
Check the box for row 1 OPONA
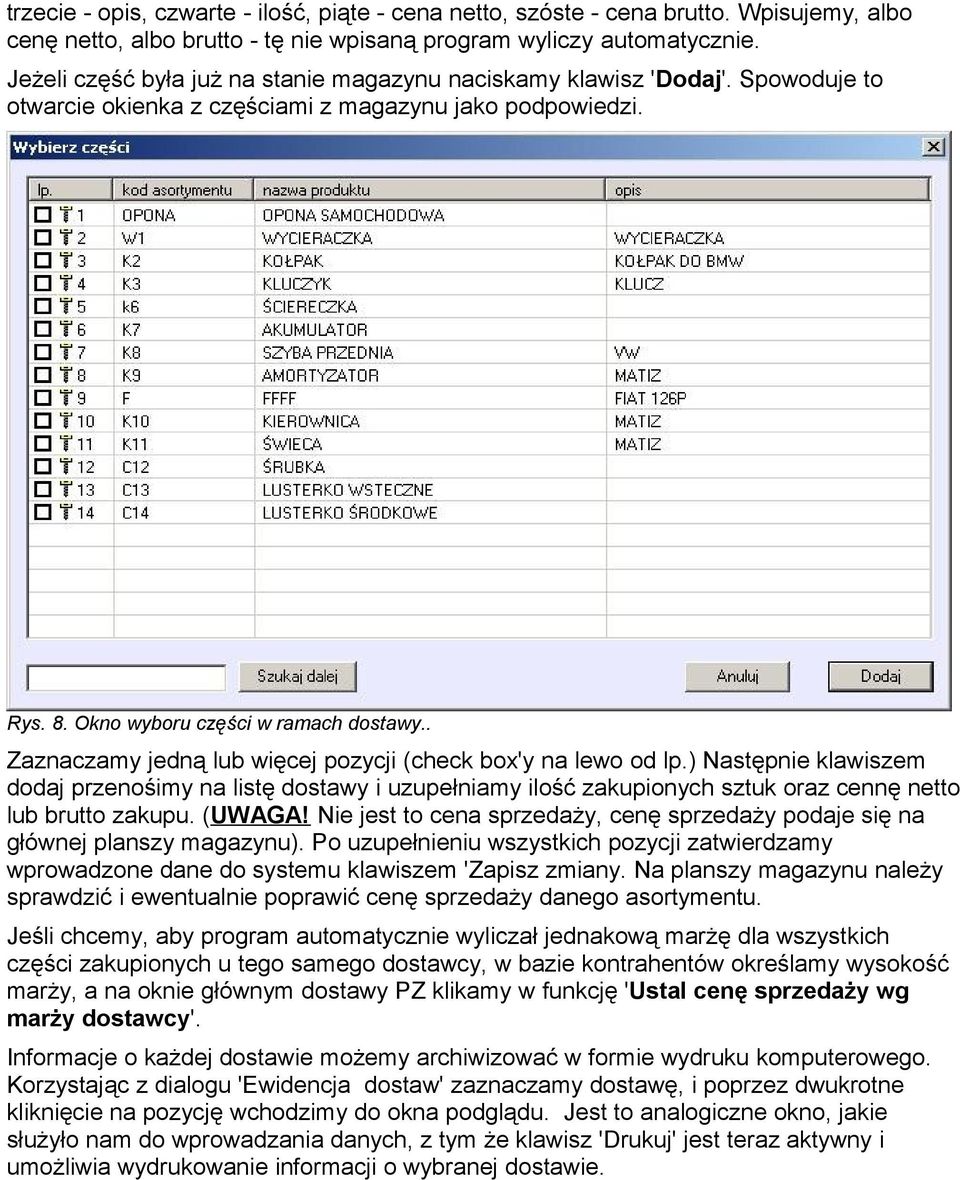click(x=43, y=215)
